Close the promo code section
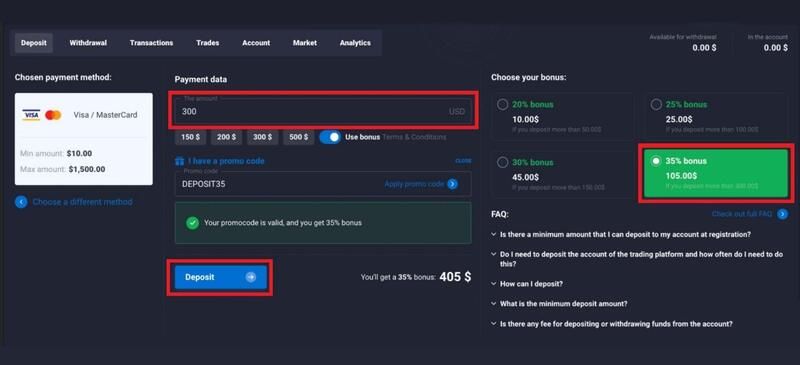800x365 pixels. [x=463, y=161]
